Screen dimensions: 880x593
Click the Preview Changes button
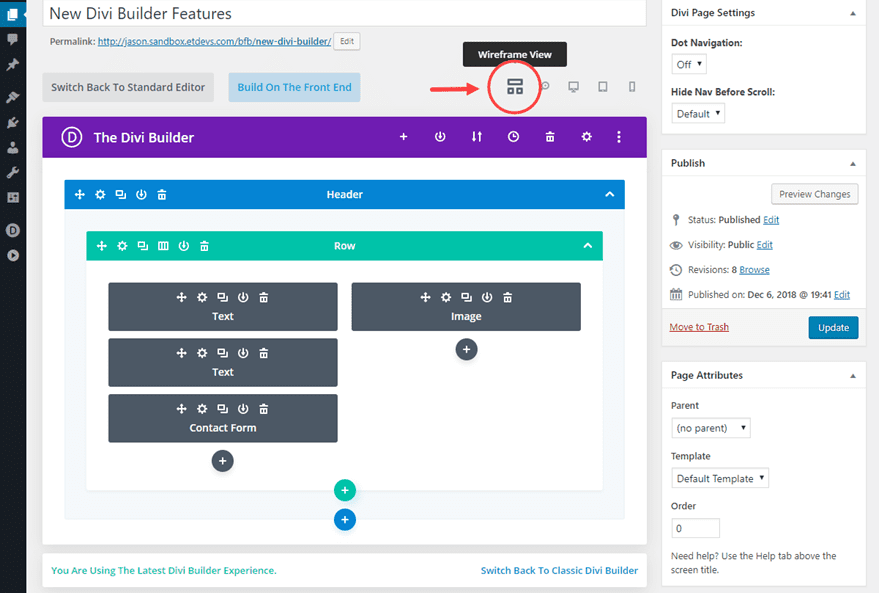(814, 194)
